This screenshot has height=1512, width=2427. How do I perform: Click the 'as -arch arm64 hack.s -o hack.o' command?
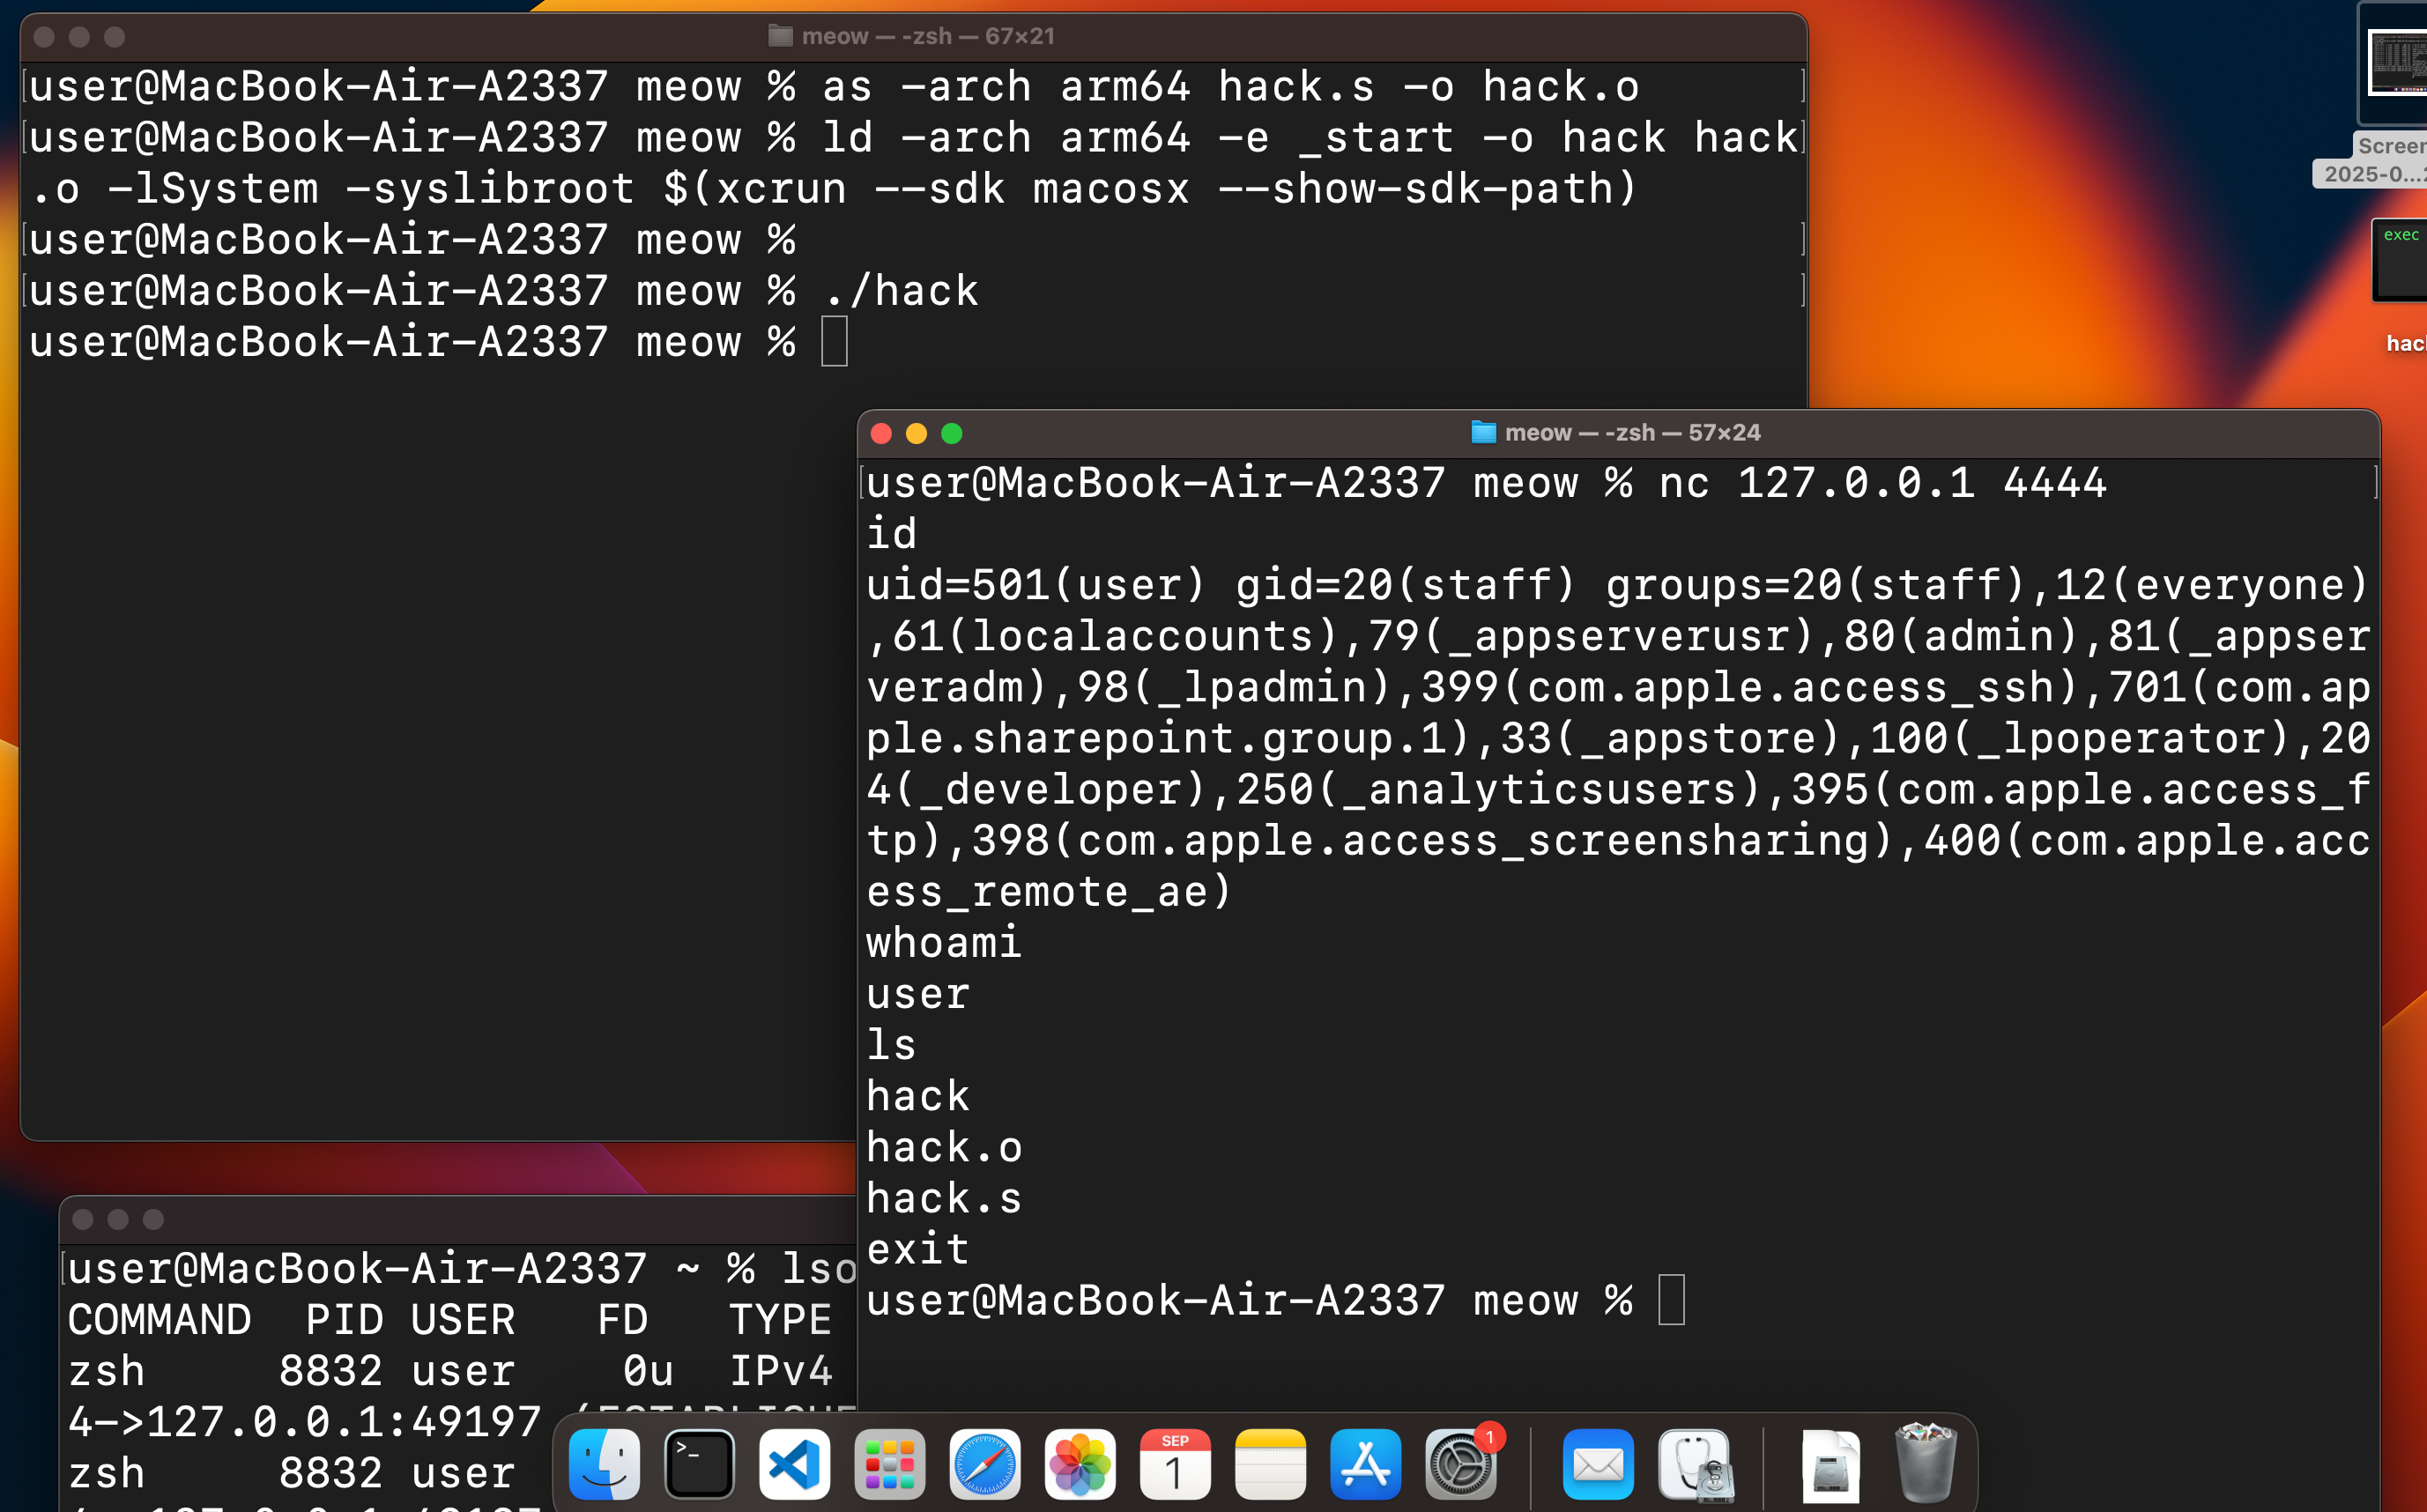(x=1231, y=87)
